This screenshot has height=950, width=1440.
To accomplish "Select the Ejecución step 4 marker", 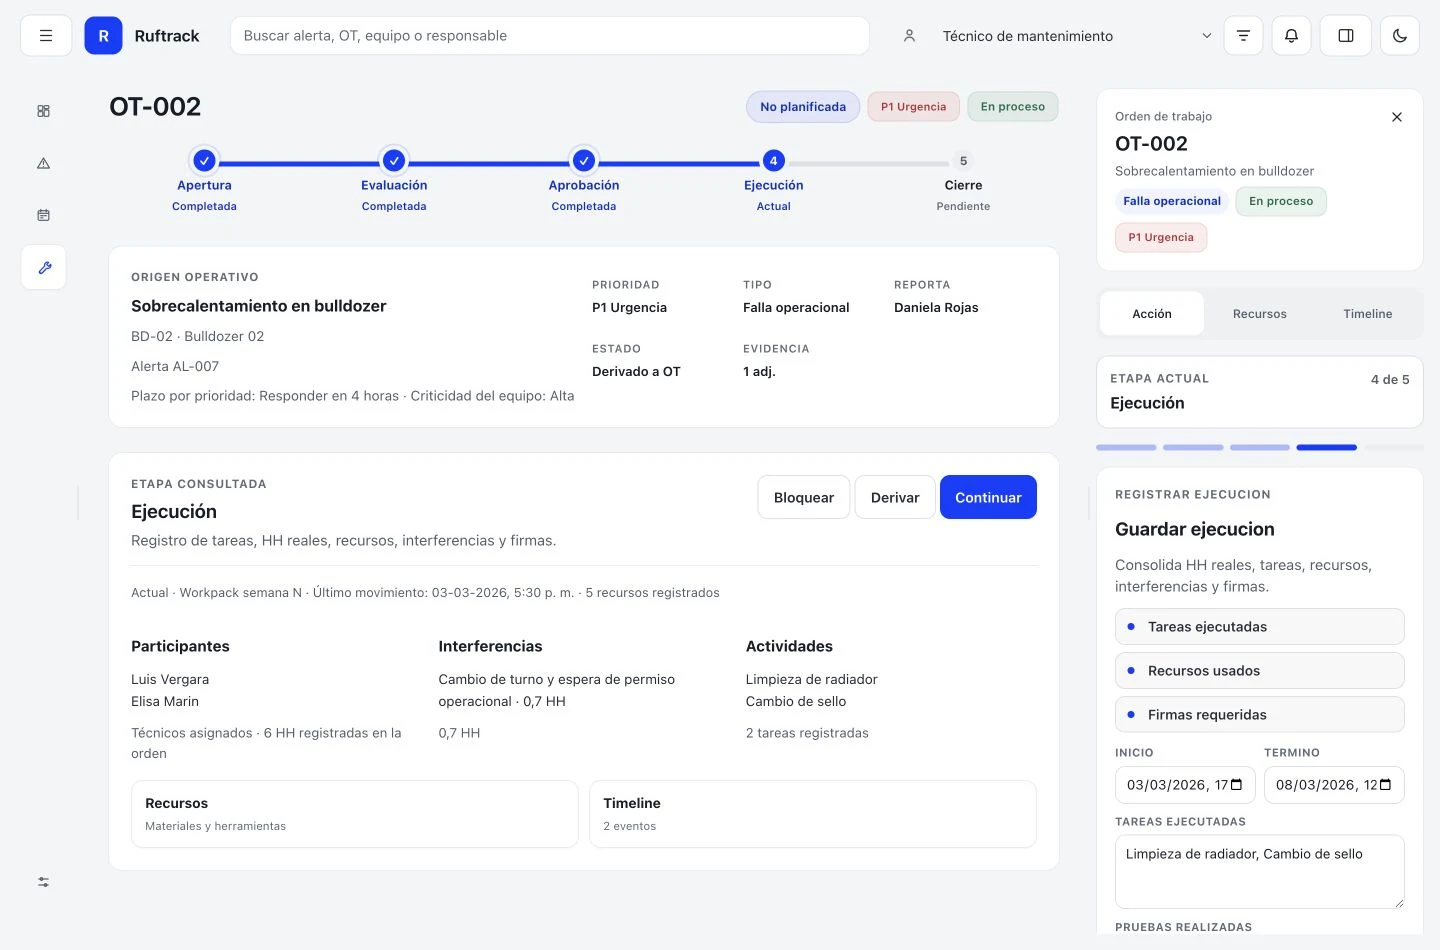I will [773, 160].
